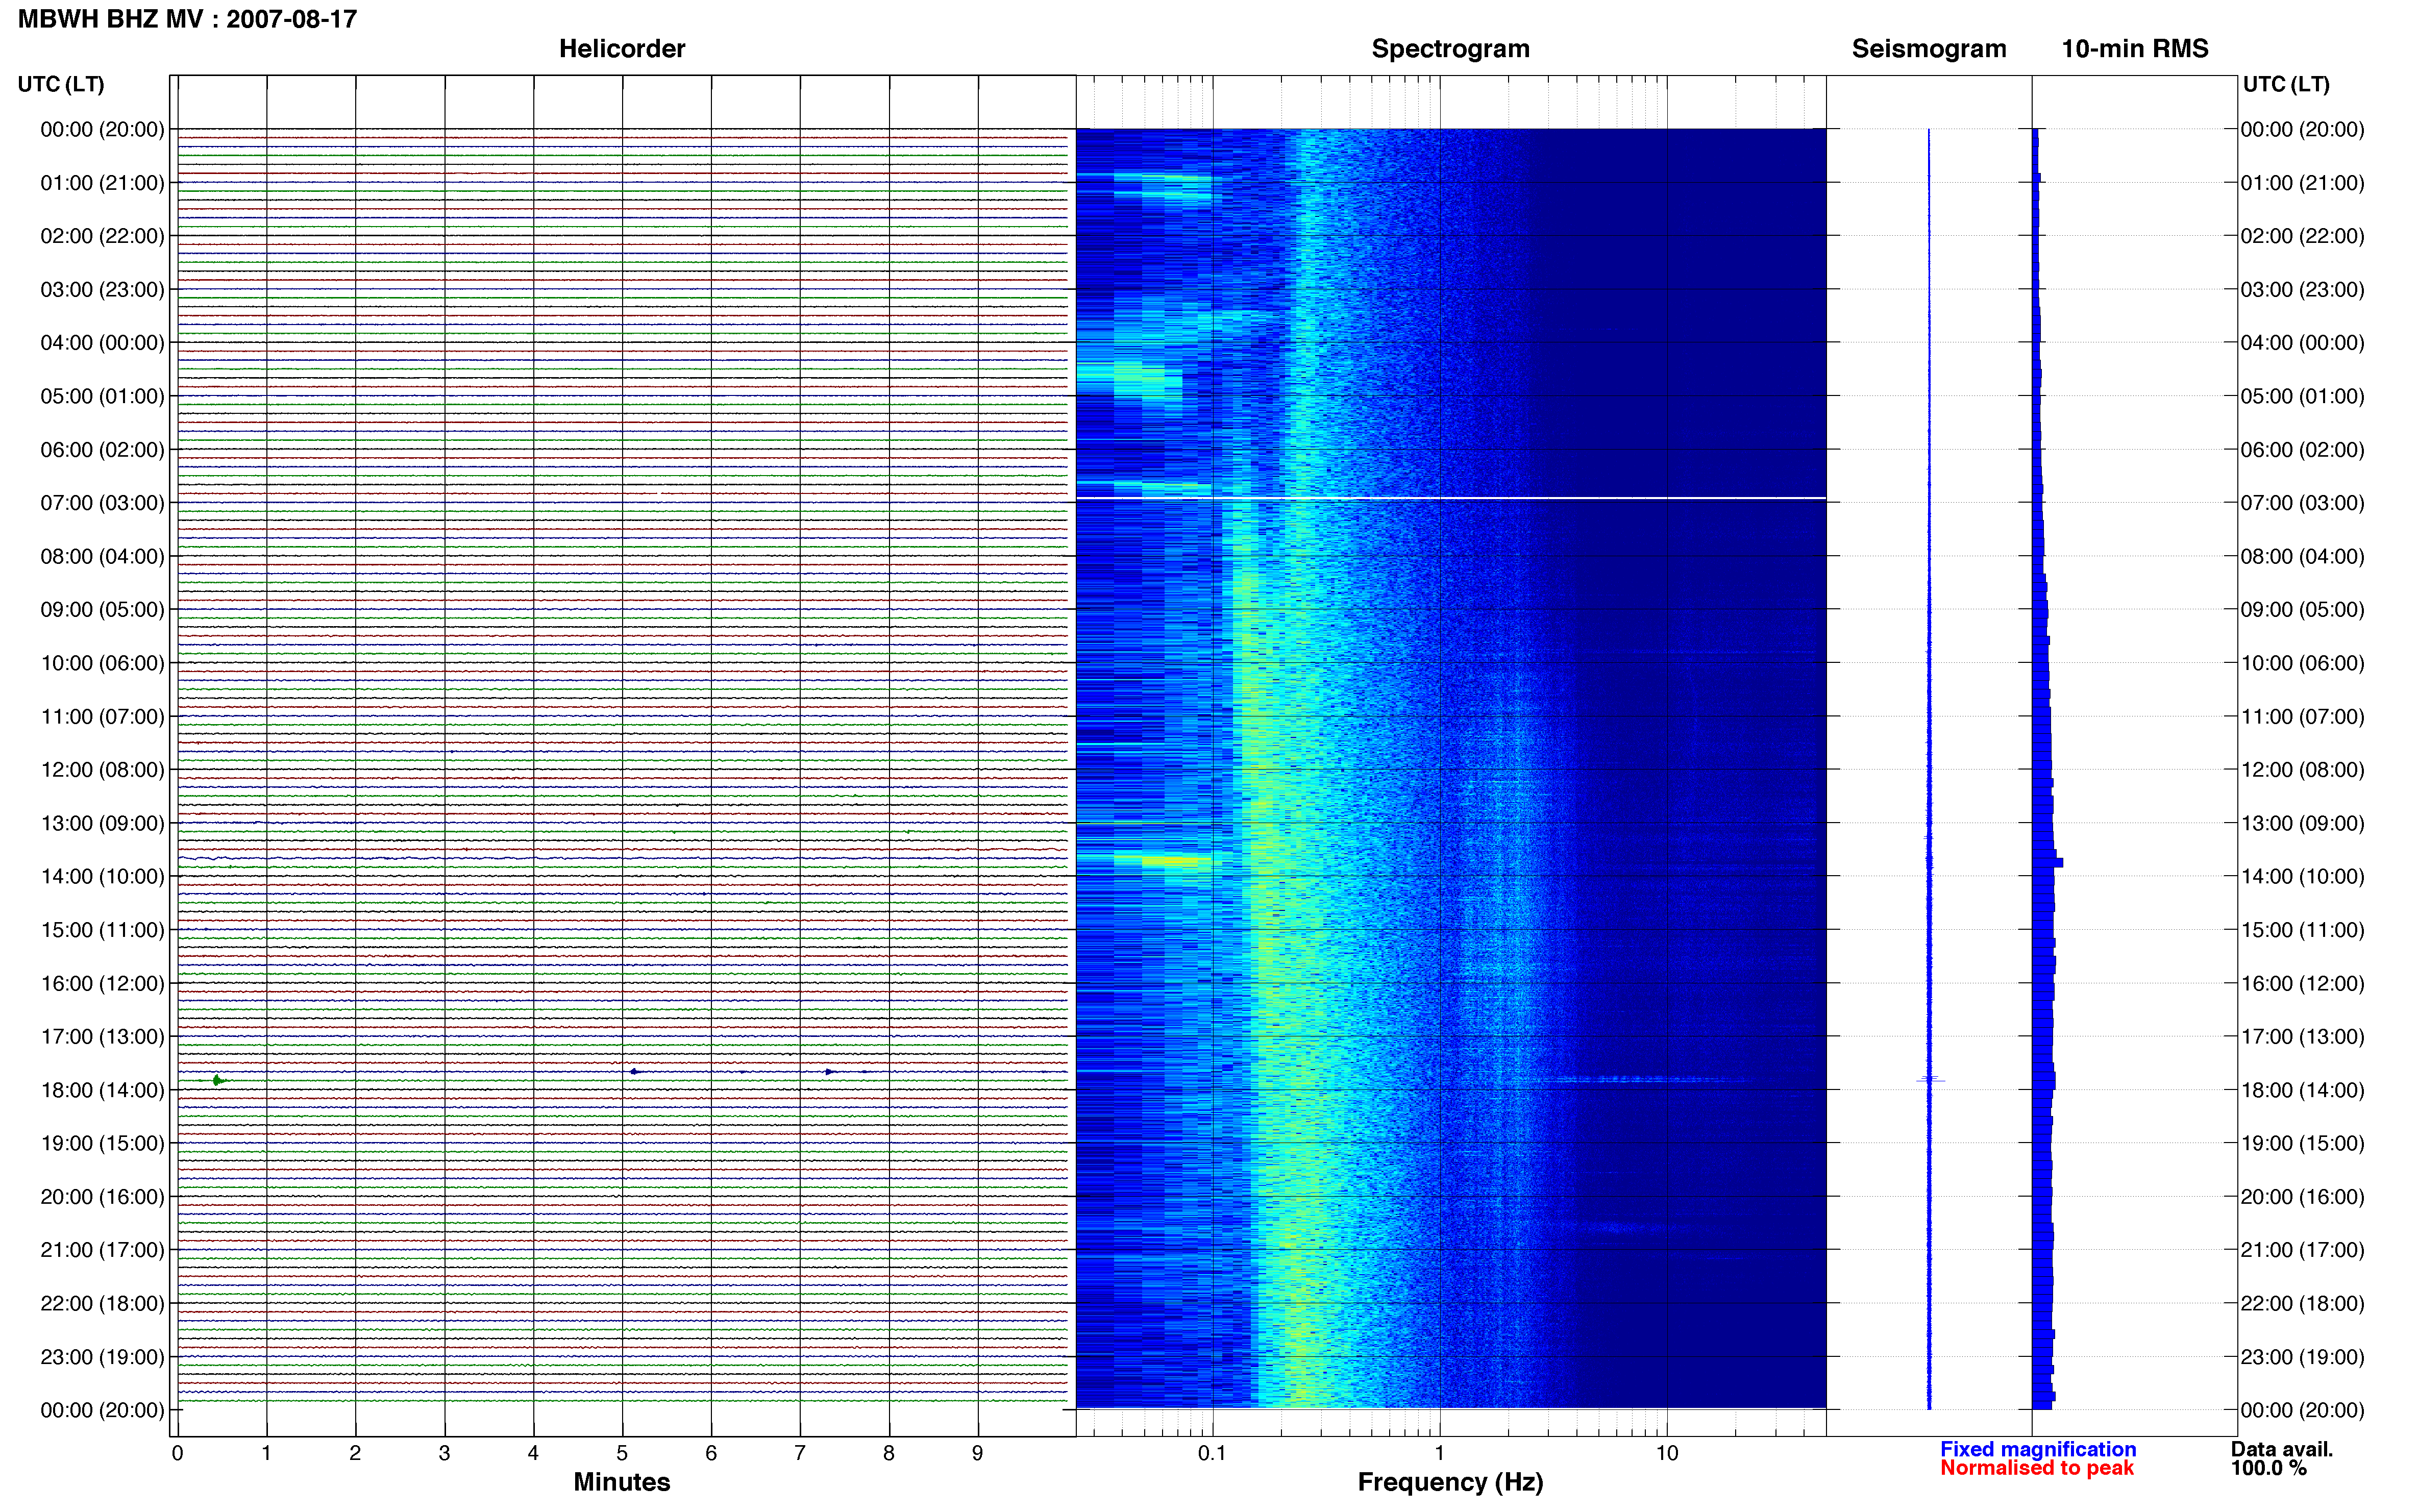Click left-axis time label '14:00 (10:00)'
This screenshot has height=1512, width=2419.
(x=102, y=877)
